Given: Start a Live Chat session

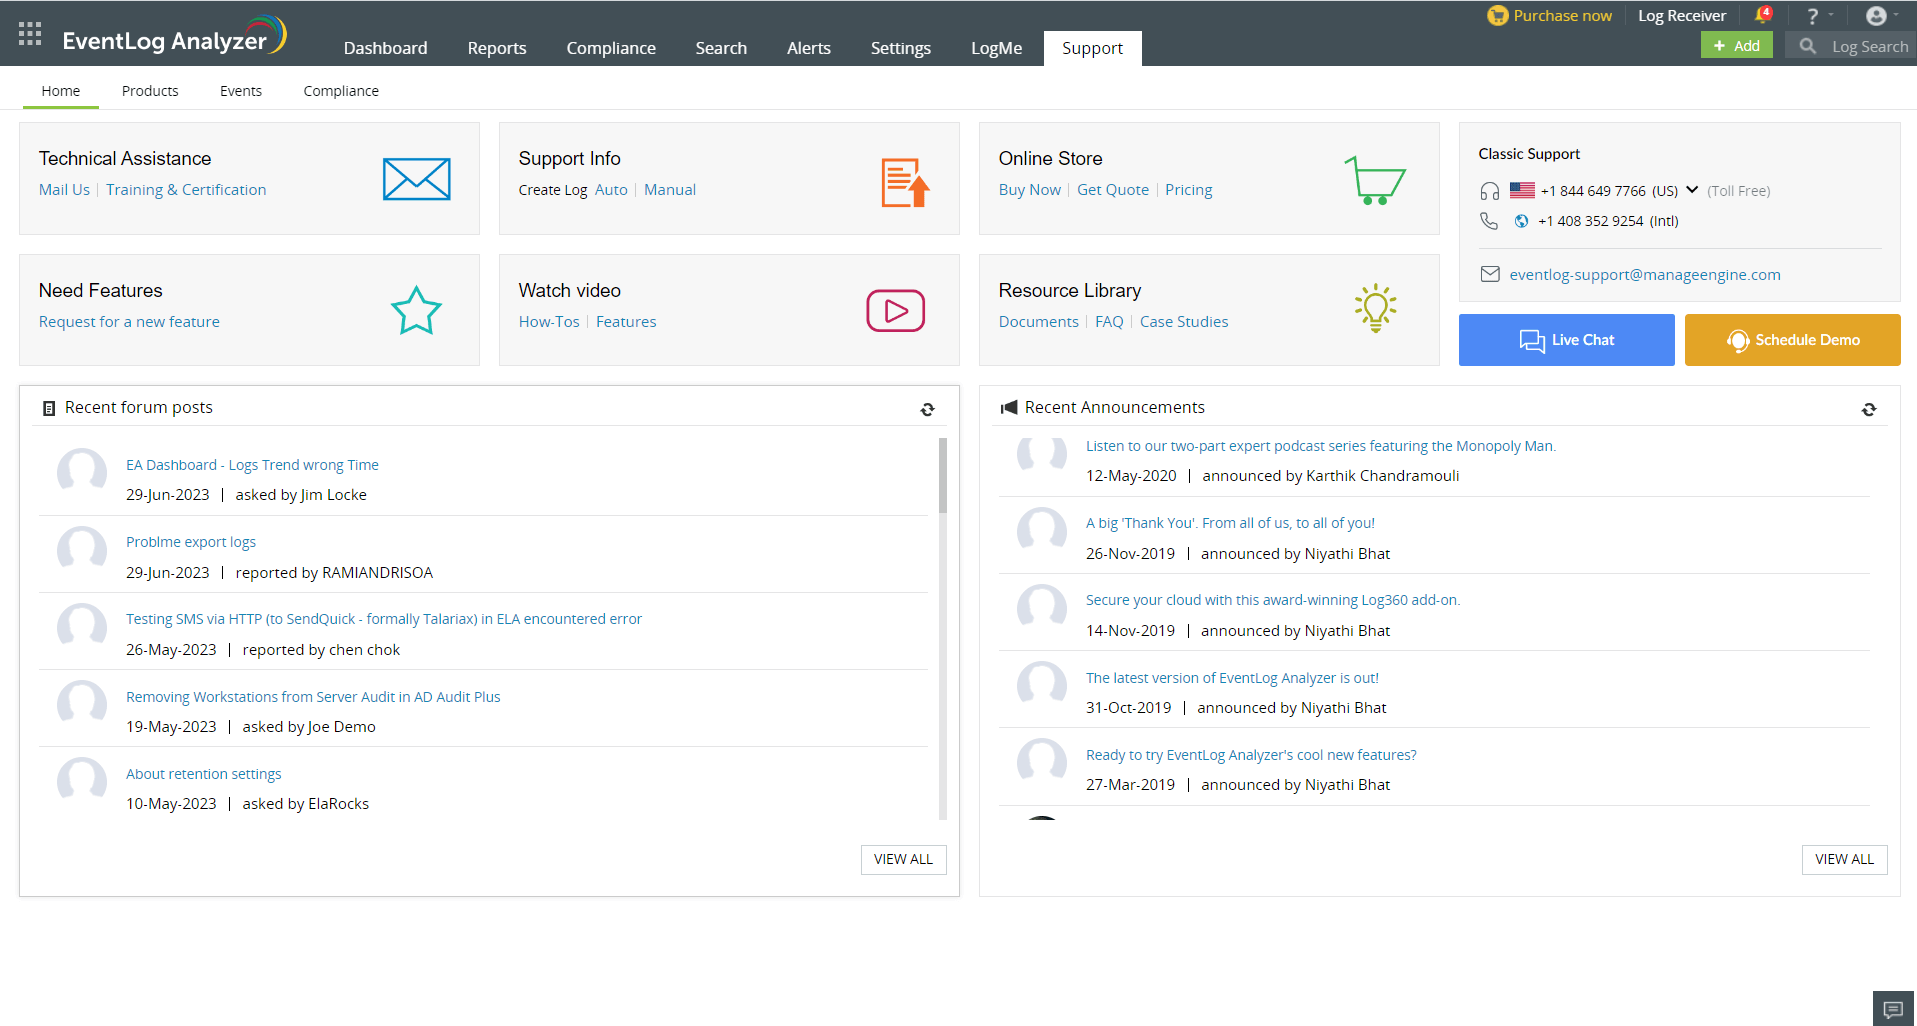Looking at the screenshot, I should tap(1566, 340).
